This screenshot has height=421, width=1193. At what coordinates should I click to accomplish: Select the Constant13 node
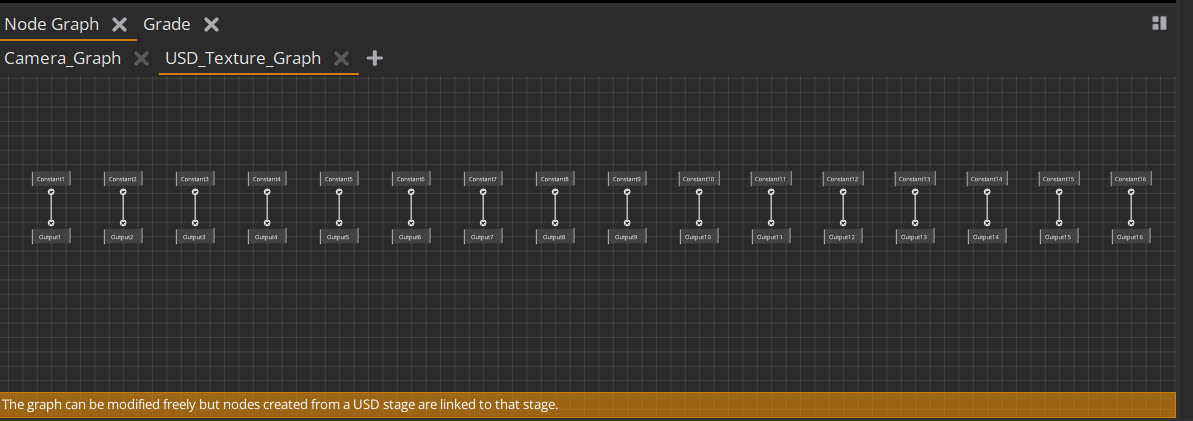pyautogui.click(x=915, y=179)
